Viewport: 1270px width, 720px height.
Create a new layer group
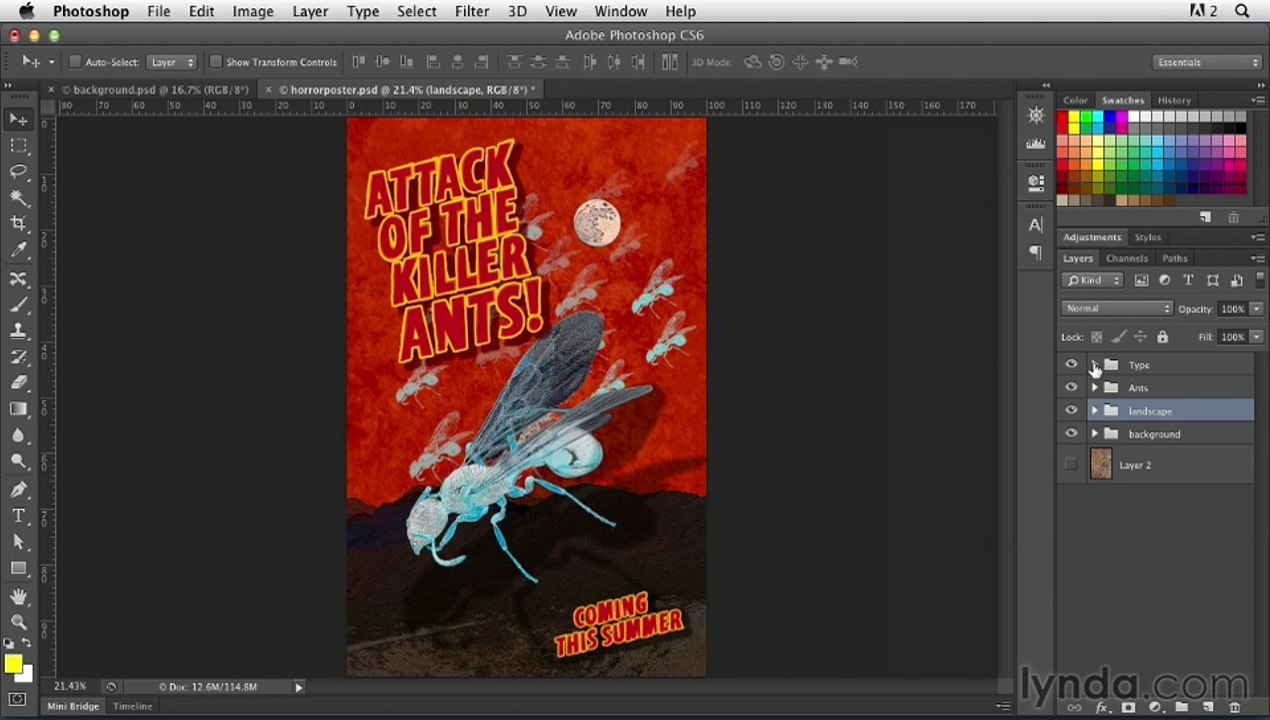(x=1182, y=707)
